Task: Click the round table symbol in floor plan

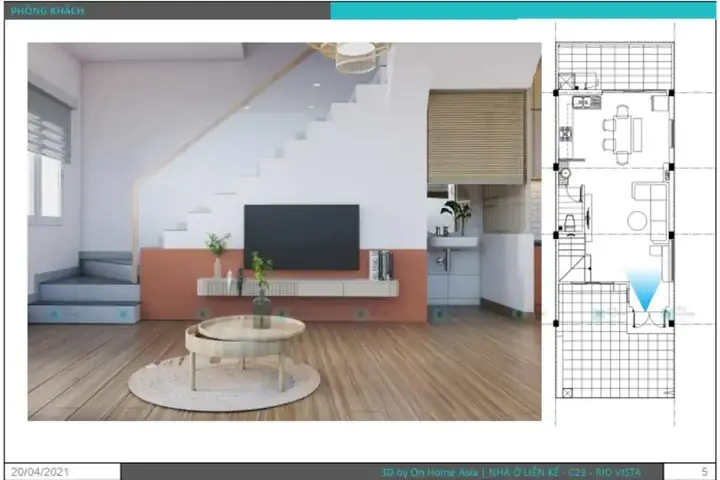Action: pos(637,221)
